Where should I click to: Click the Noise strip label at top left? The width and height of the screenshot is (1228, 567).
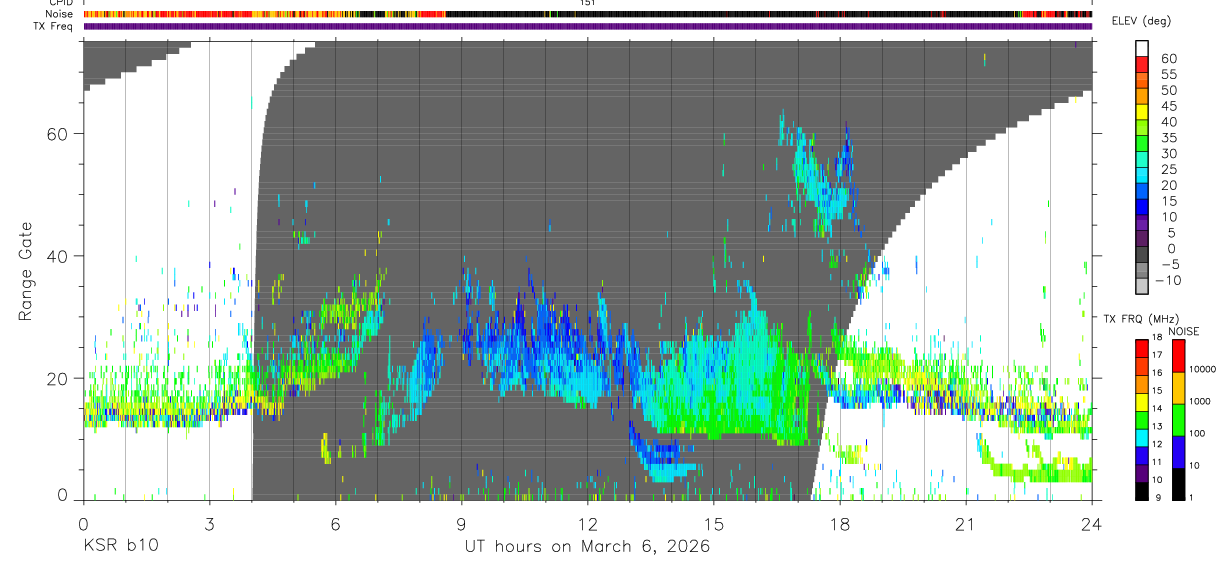click(x=60, y=15)
